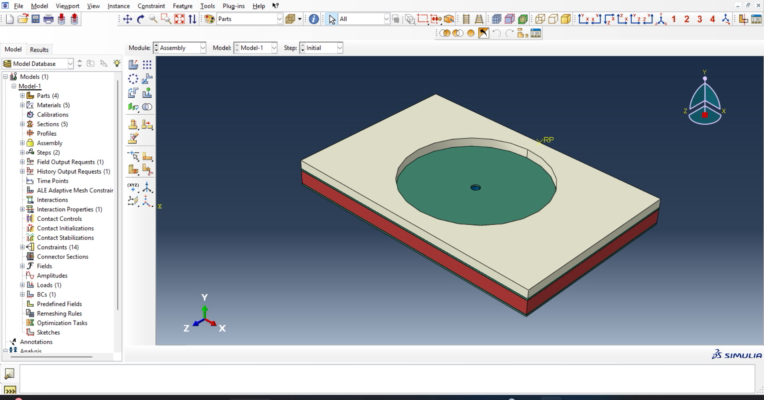Image resolution: width=764 pixels, height=400 pixels.
Task: Expand the Parts (4) tree node
Action: 22,95
